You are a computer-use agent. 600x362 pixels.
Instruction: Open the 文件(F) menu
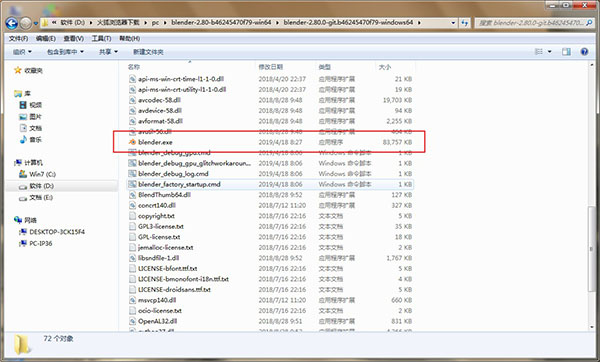pyautogui.click(x=18, y=39)
